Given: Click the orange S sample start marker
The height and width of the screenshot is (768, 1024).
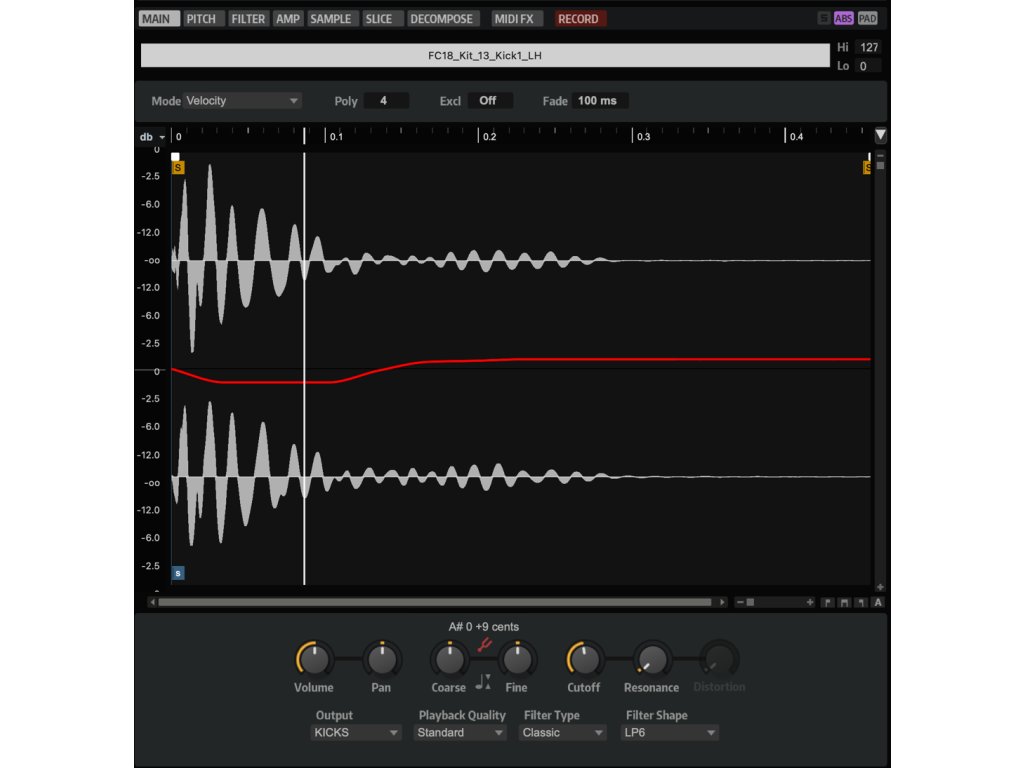Looking at the screenshot, I should click(178, 168).
